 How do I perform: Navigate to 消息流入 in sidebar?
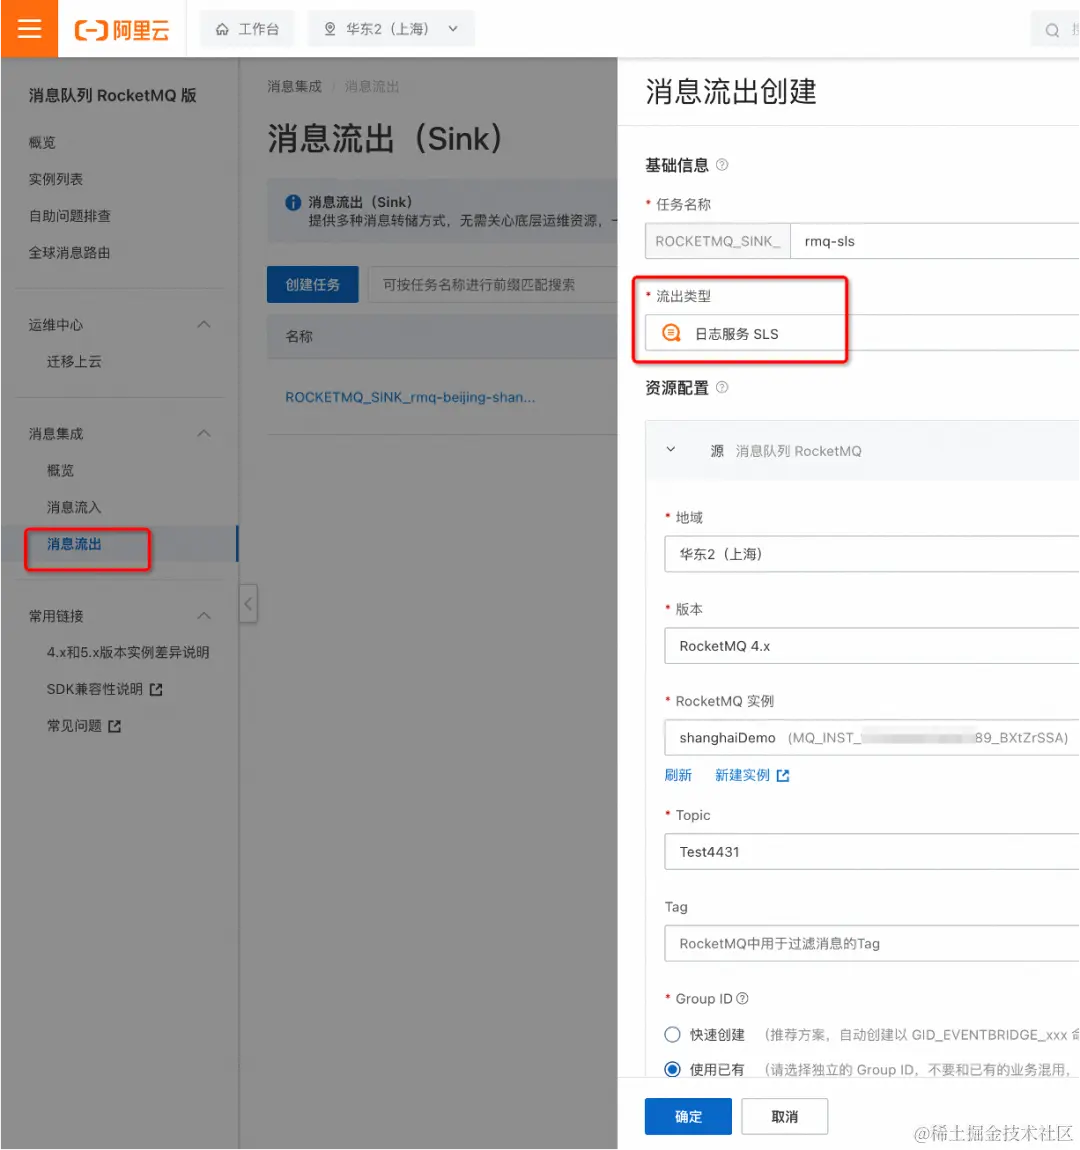coord(73,507)
